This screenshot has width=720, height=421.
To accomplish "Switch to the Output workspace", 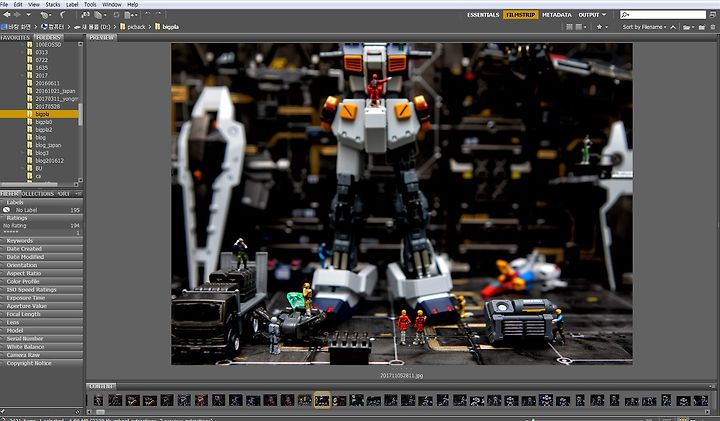I will [x=589, y=15].
